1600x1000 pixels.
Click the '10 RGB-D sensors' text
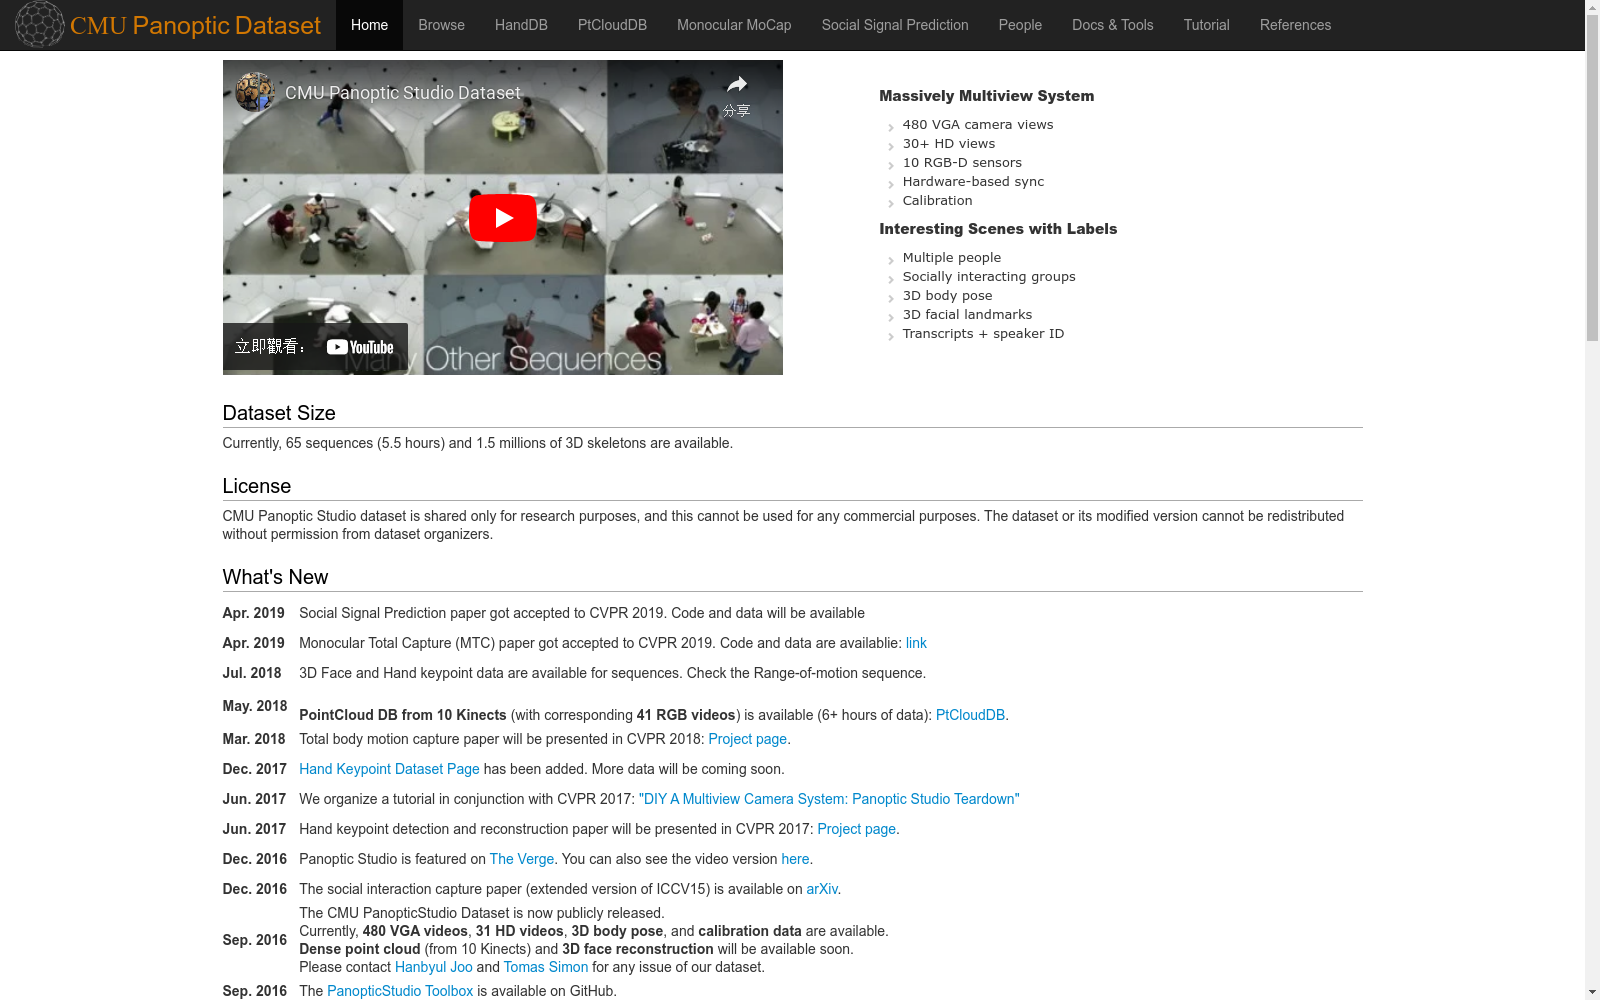[962, 163]
